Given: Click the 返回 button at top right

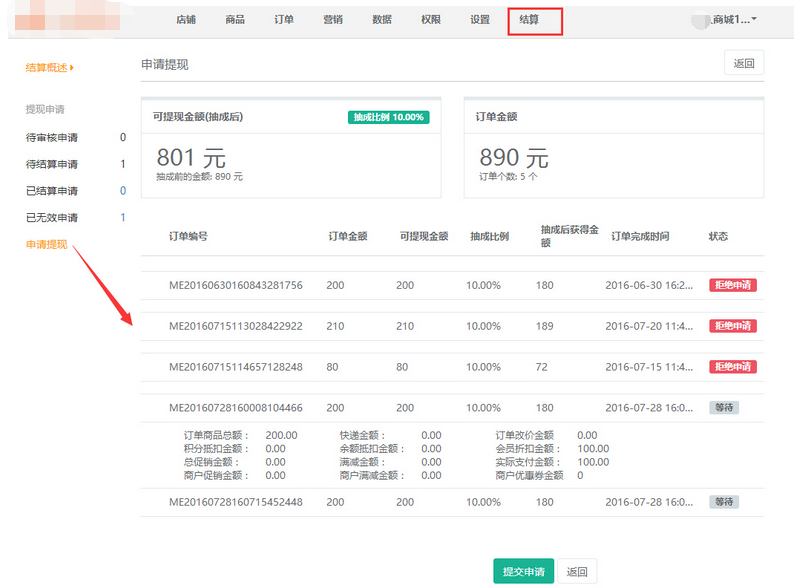Looking at the screenshot, I should click(x=743, y=64).
